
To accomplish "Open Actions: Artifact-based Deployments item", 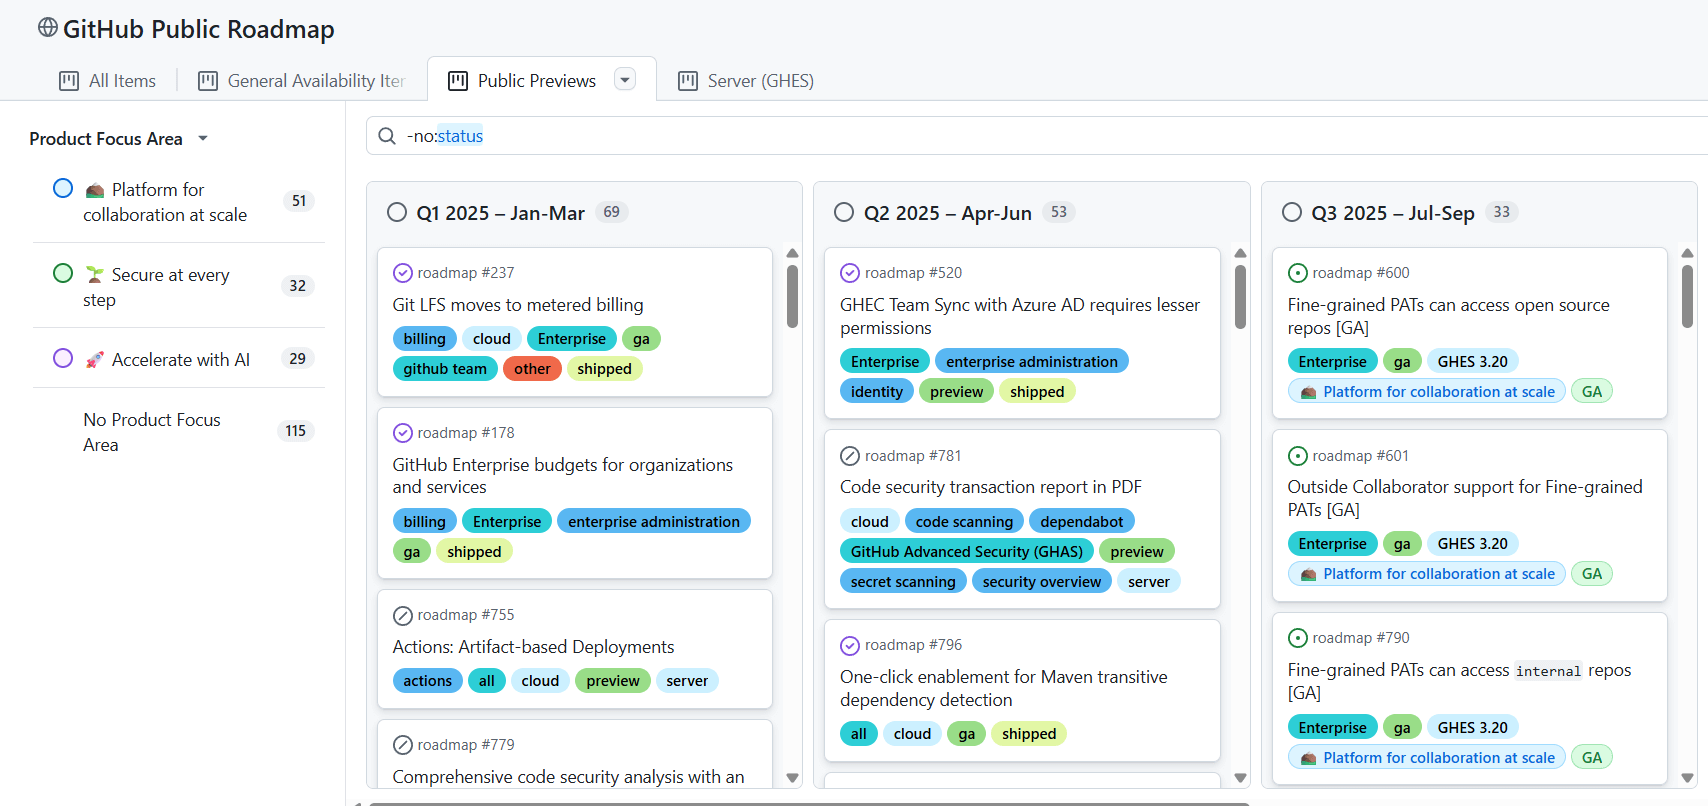I will coord(534,647).
